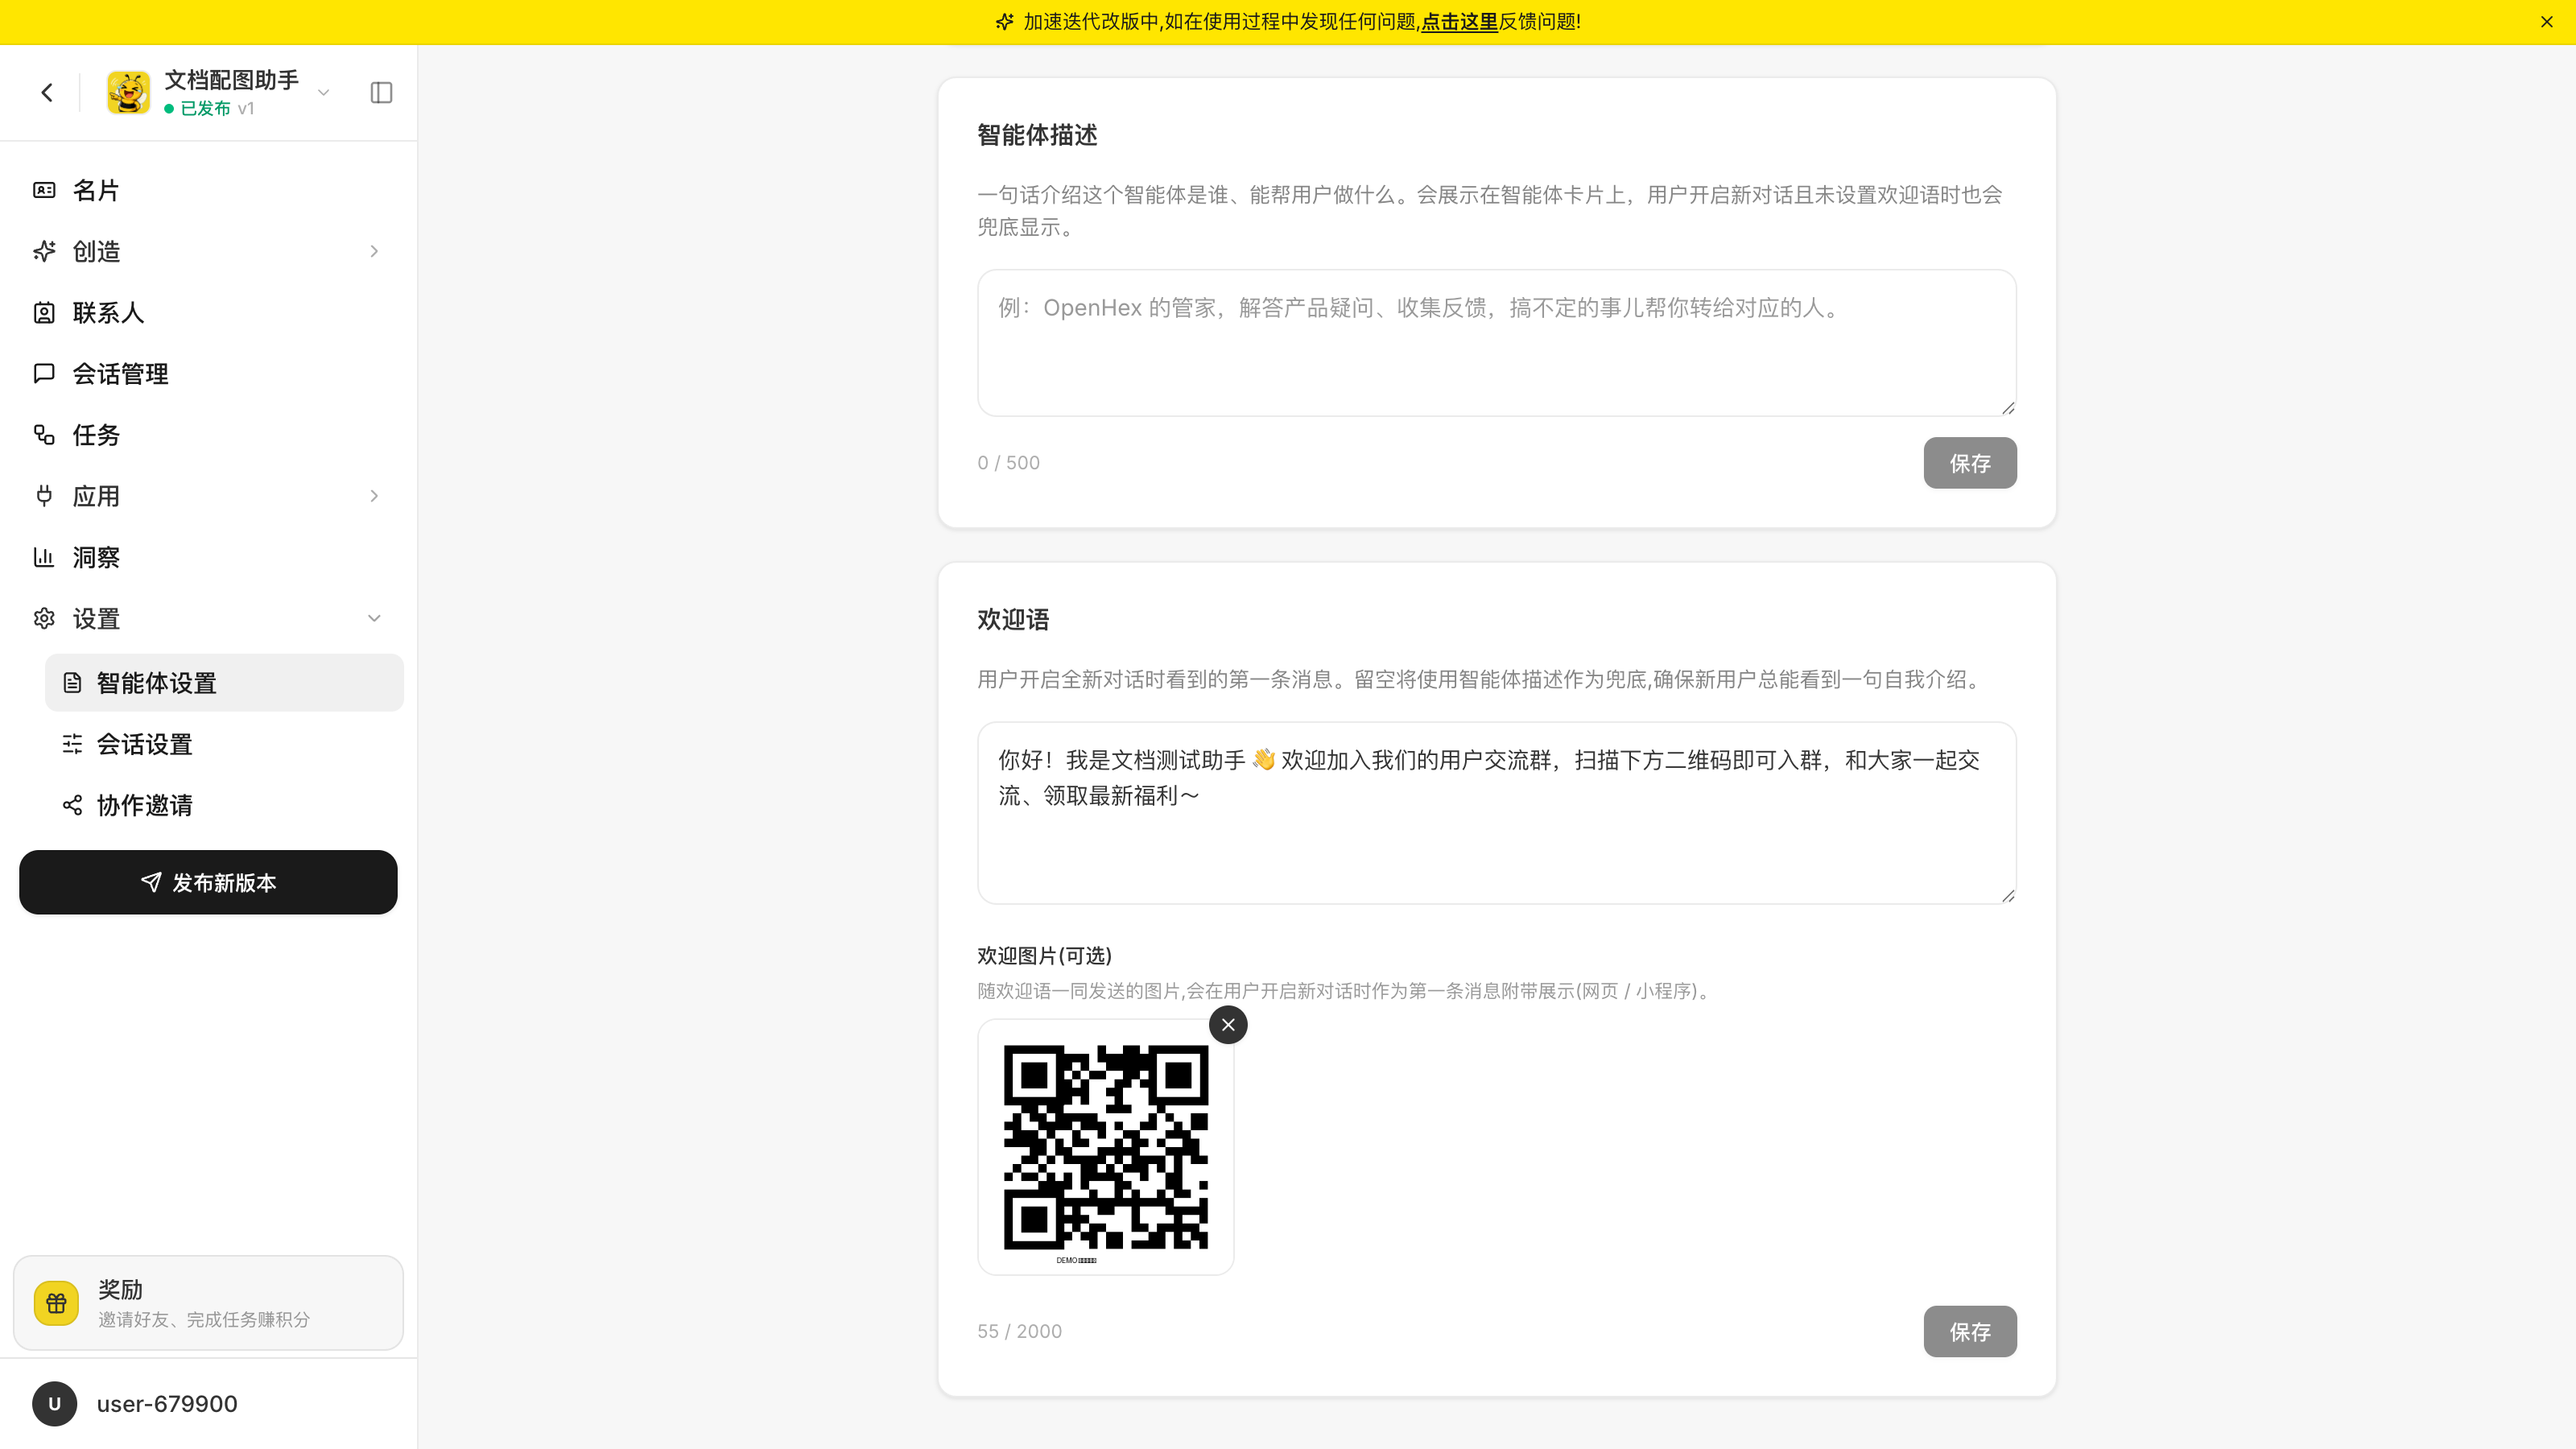The width and height of the screenshot is (2576, 1449).
Task: Click the yellow gift icon
Action: (56, 1303)
